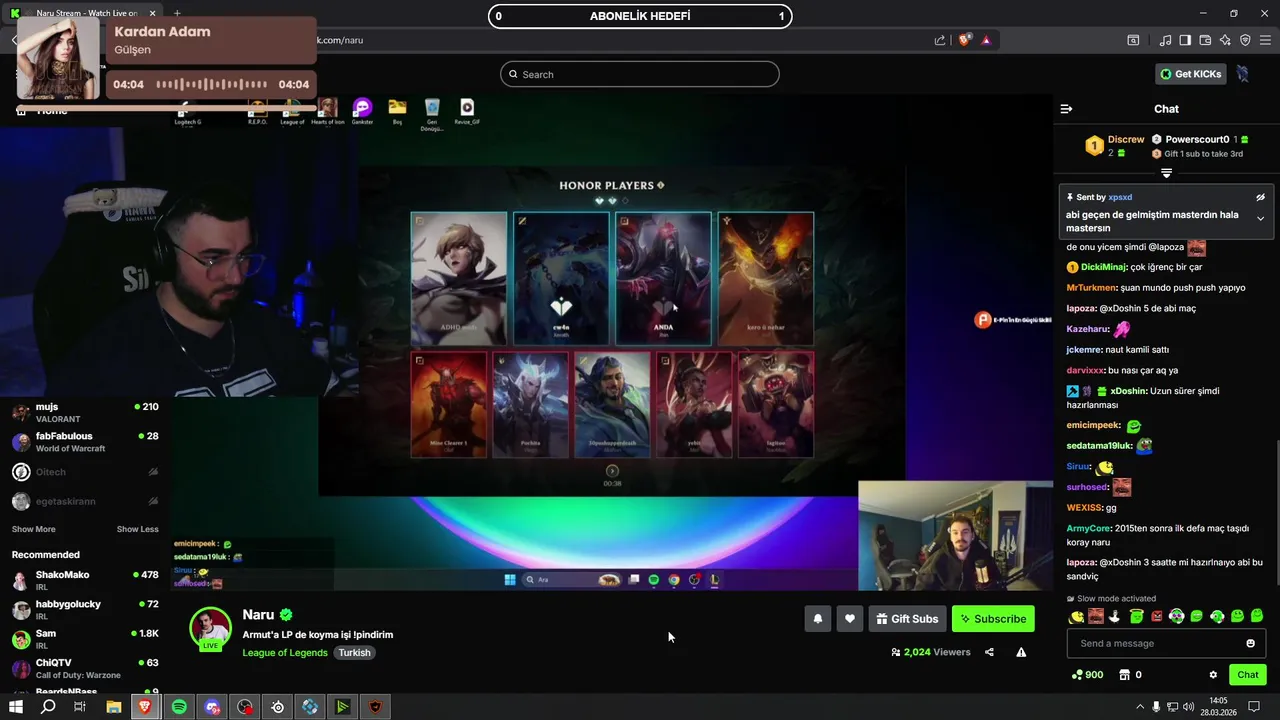Viewport: 1280px width, 720px height.
Task: Select the goose emote in the quick emote row
Action: 1116,616
